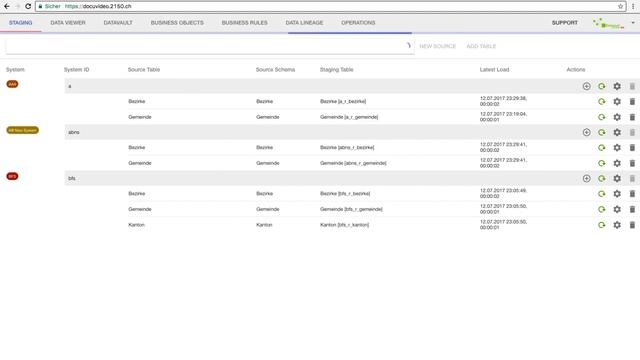Image resolution: width=640 pixels, height=360 pixels.
Task: Reload all tables of system a
Action: [602, 86]
